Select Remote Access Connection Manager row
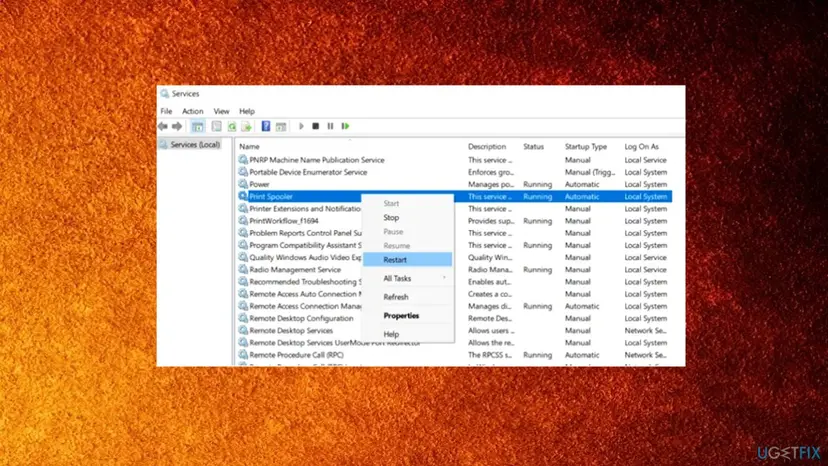 pos(454,306)
